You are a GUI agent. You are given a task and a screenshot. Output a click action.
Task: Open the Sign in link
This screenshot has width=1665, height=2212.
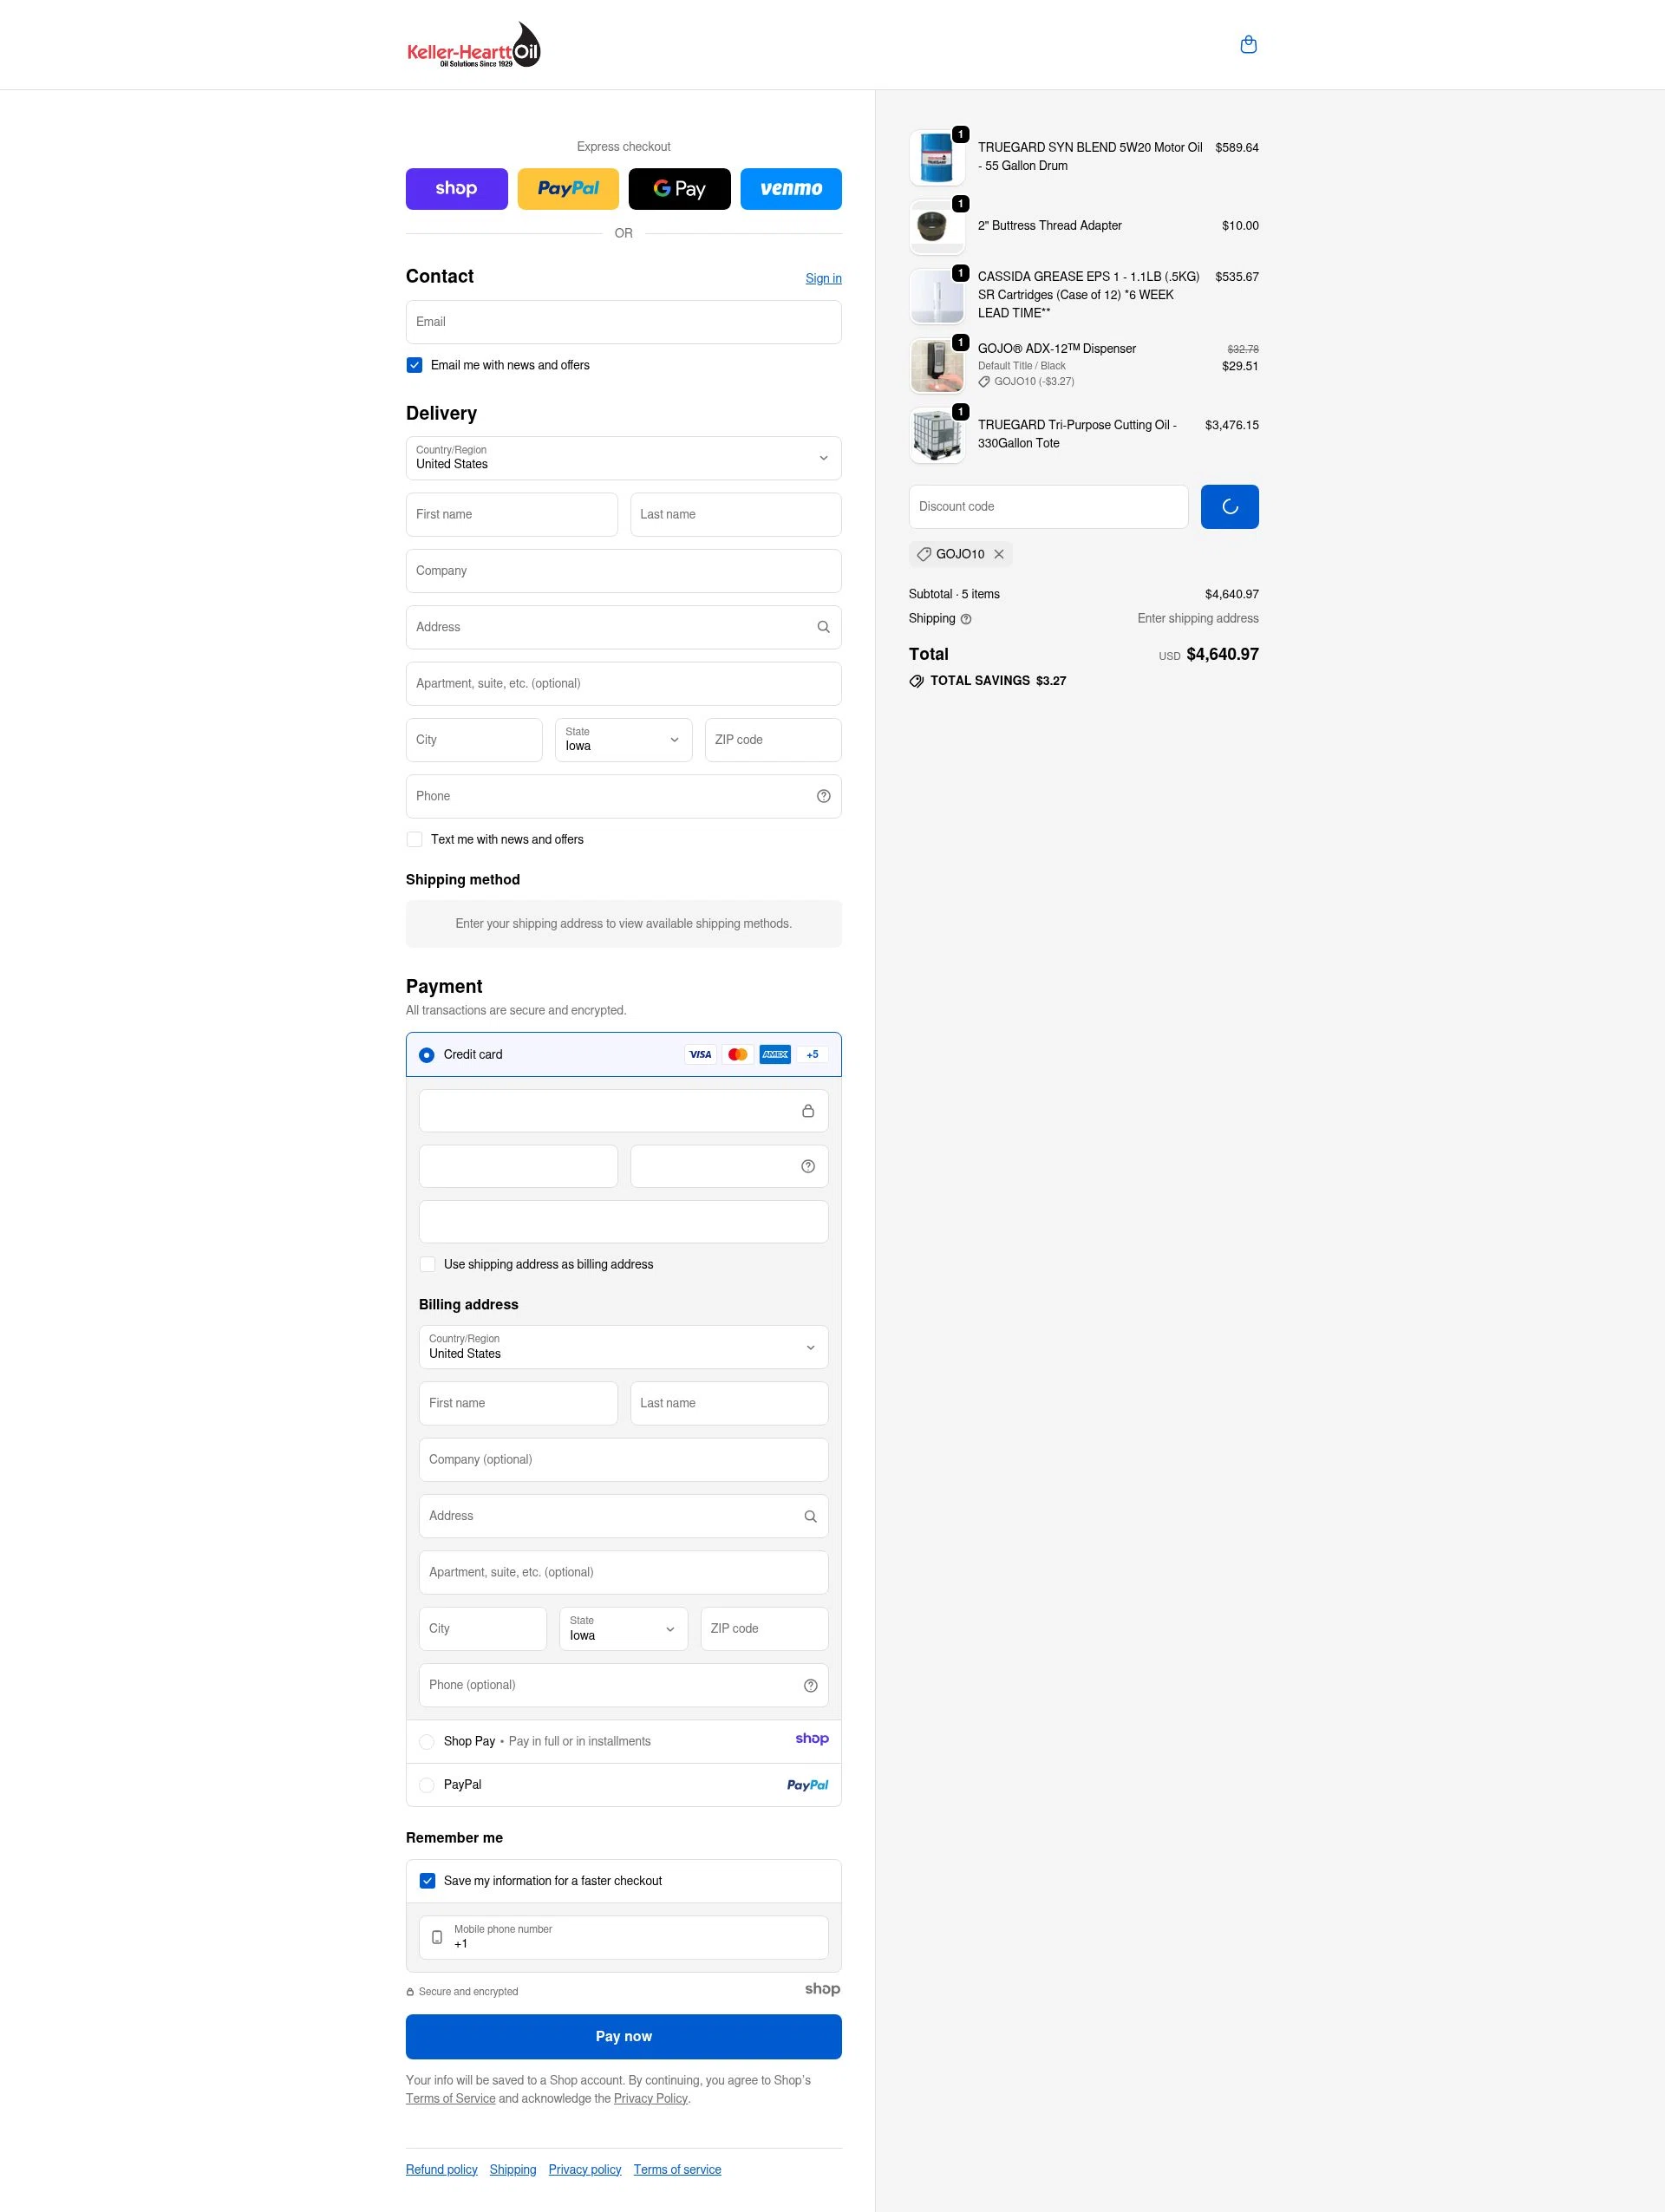(823, 278)
